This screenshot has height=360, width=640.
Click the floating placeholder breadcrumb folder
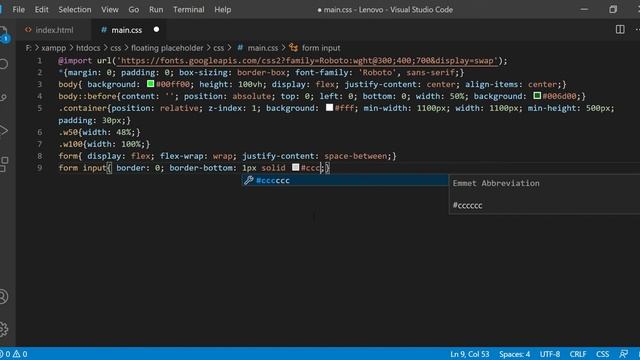click(167, 48)
